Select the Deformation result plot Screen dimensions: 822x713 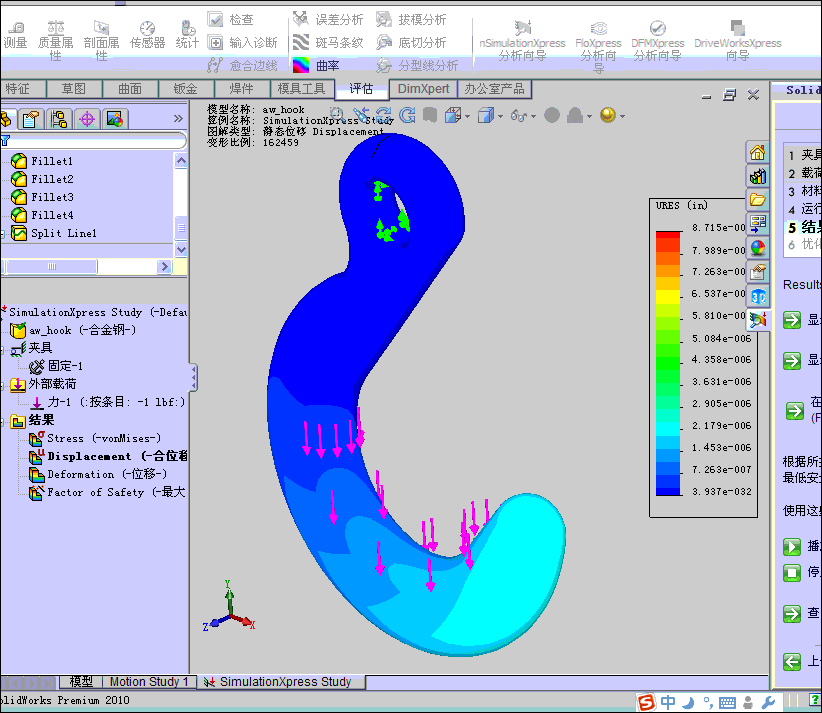click(x=98, y=474)
